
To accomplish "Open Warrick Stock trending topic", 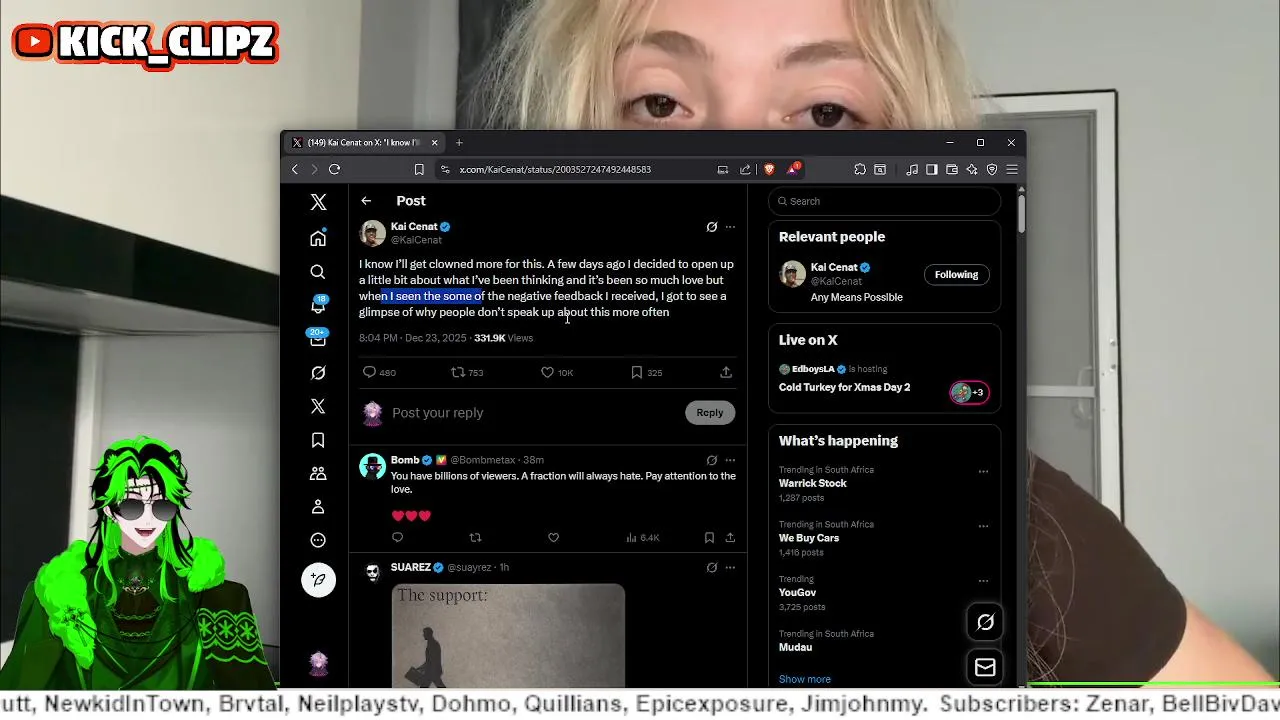I will (813, 484).
